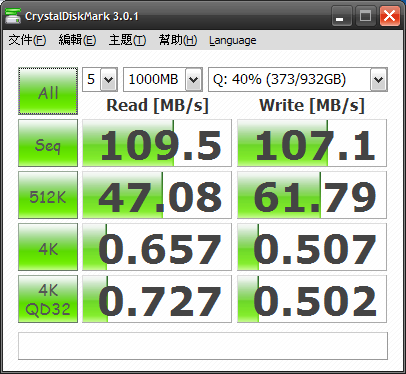Click the CrystalDiskMark app icon in title bar
Screen dimensions: 406x374
tap(13, 16)
